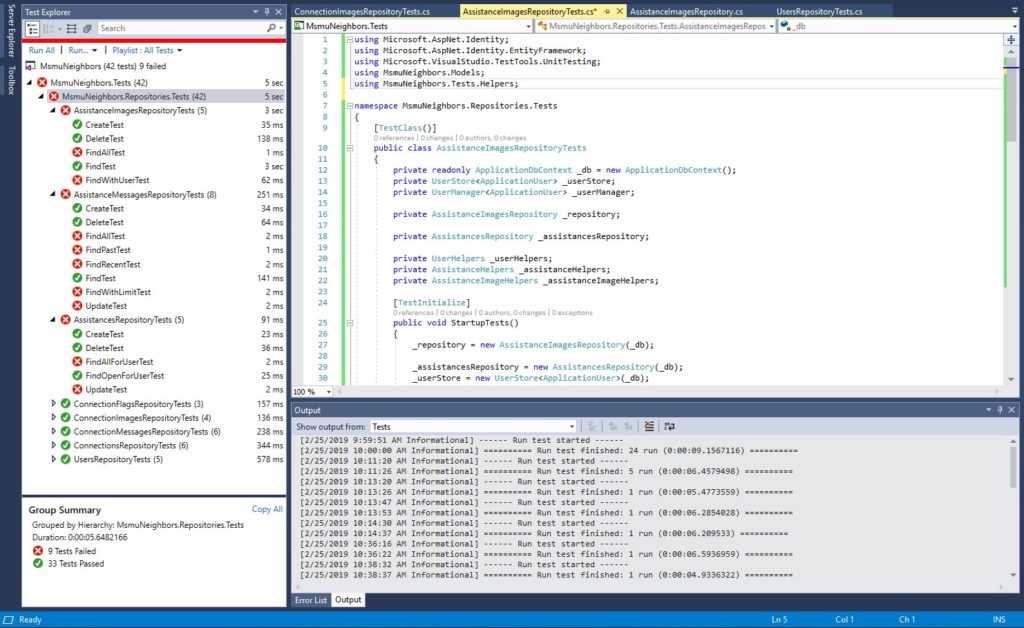Switch to AssistanceImagesRepository.cs tab
Viewport: 1024px width, 628px height.
pos(686,12)
